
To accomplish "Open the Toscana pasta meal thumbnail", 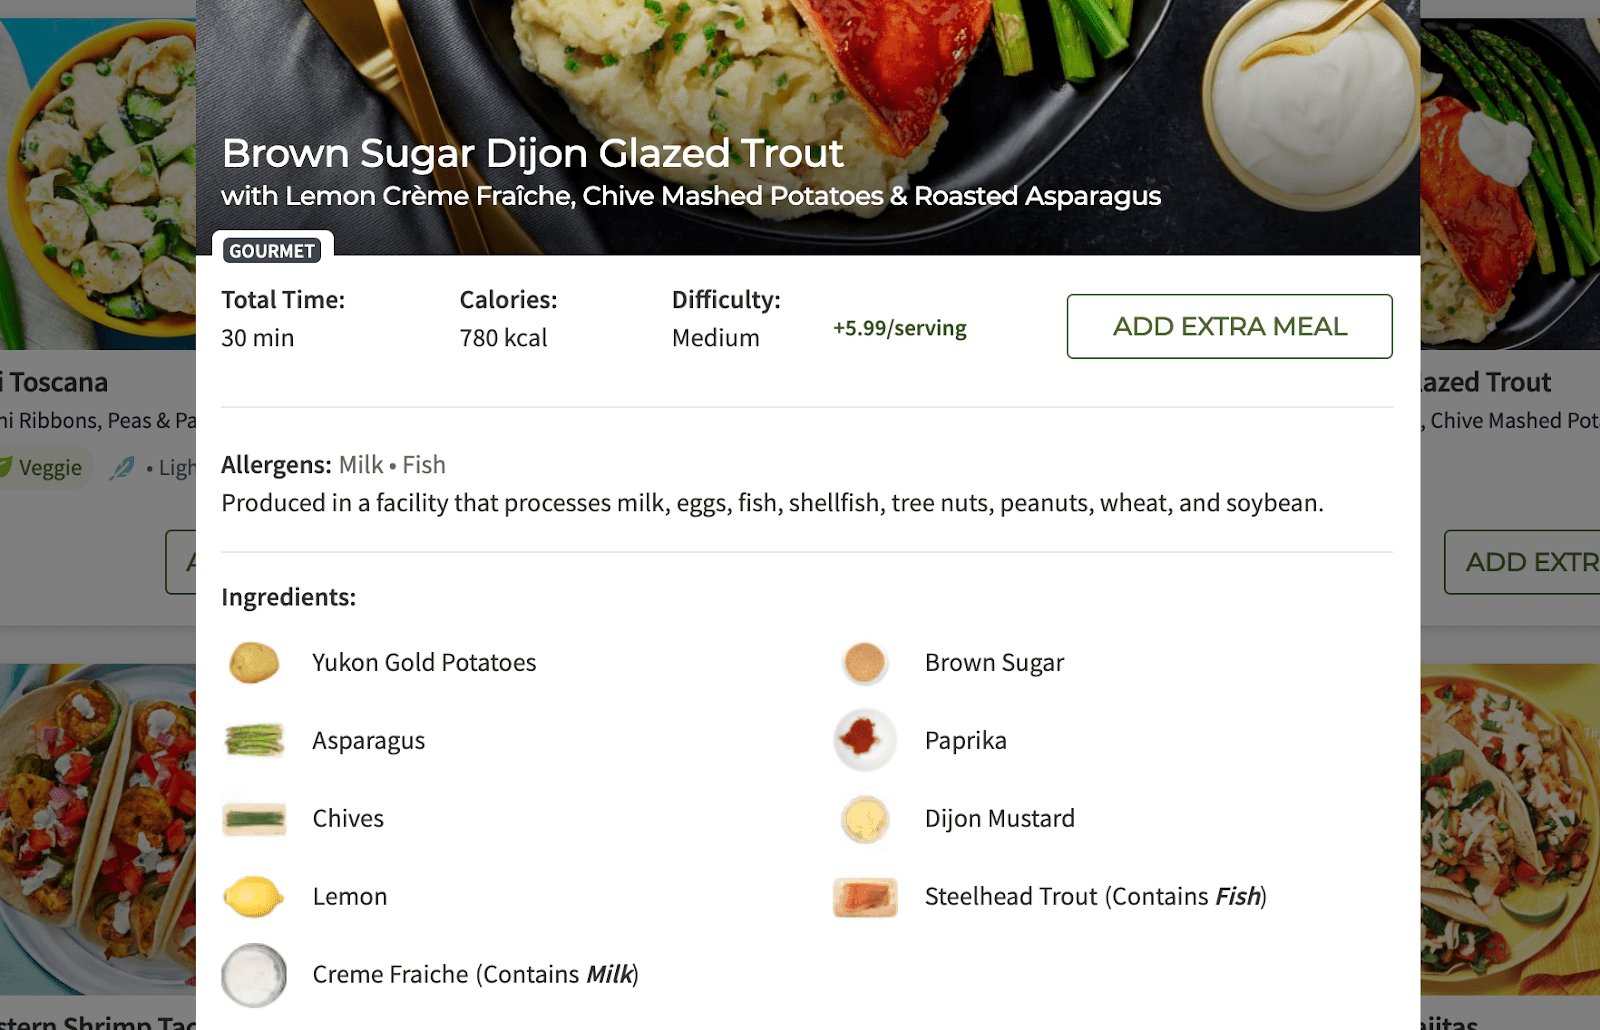I will click(98, 183).
